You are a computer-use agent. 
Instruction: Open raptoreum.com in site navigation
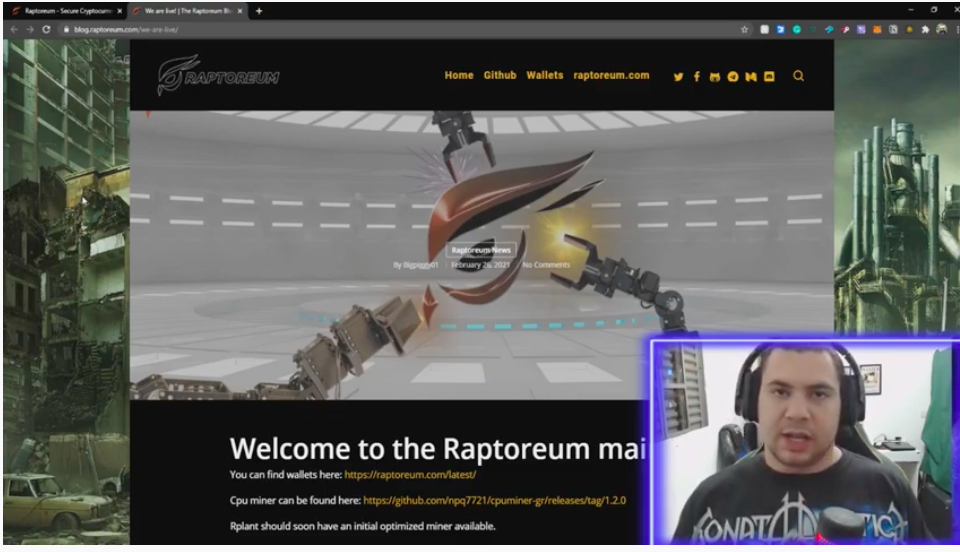(x=611, y=75)
